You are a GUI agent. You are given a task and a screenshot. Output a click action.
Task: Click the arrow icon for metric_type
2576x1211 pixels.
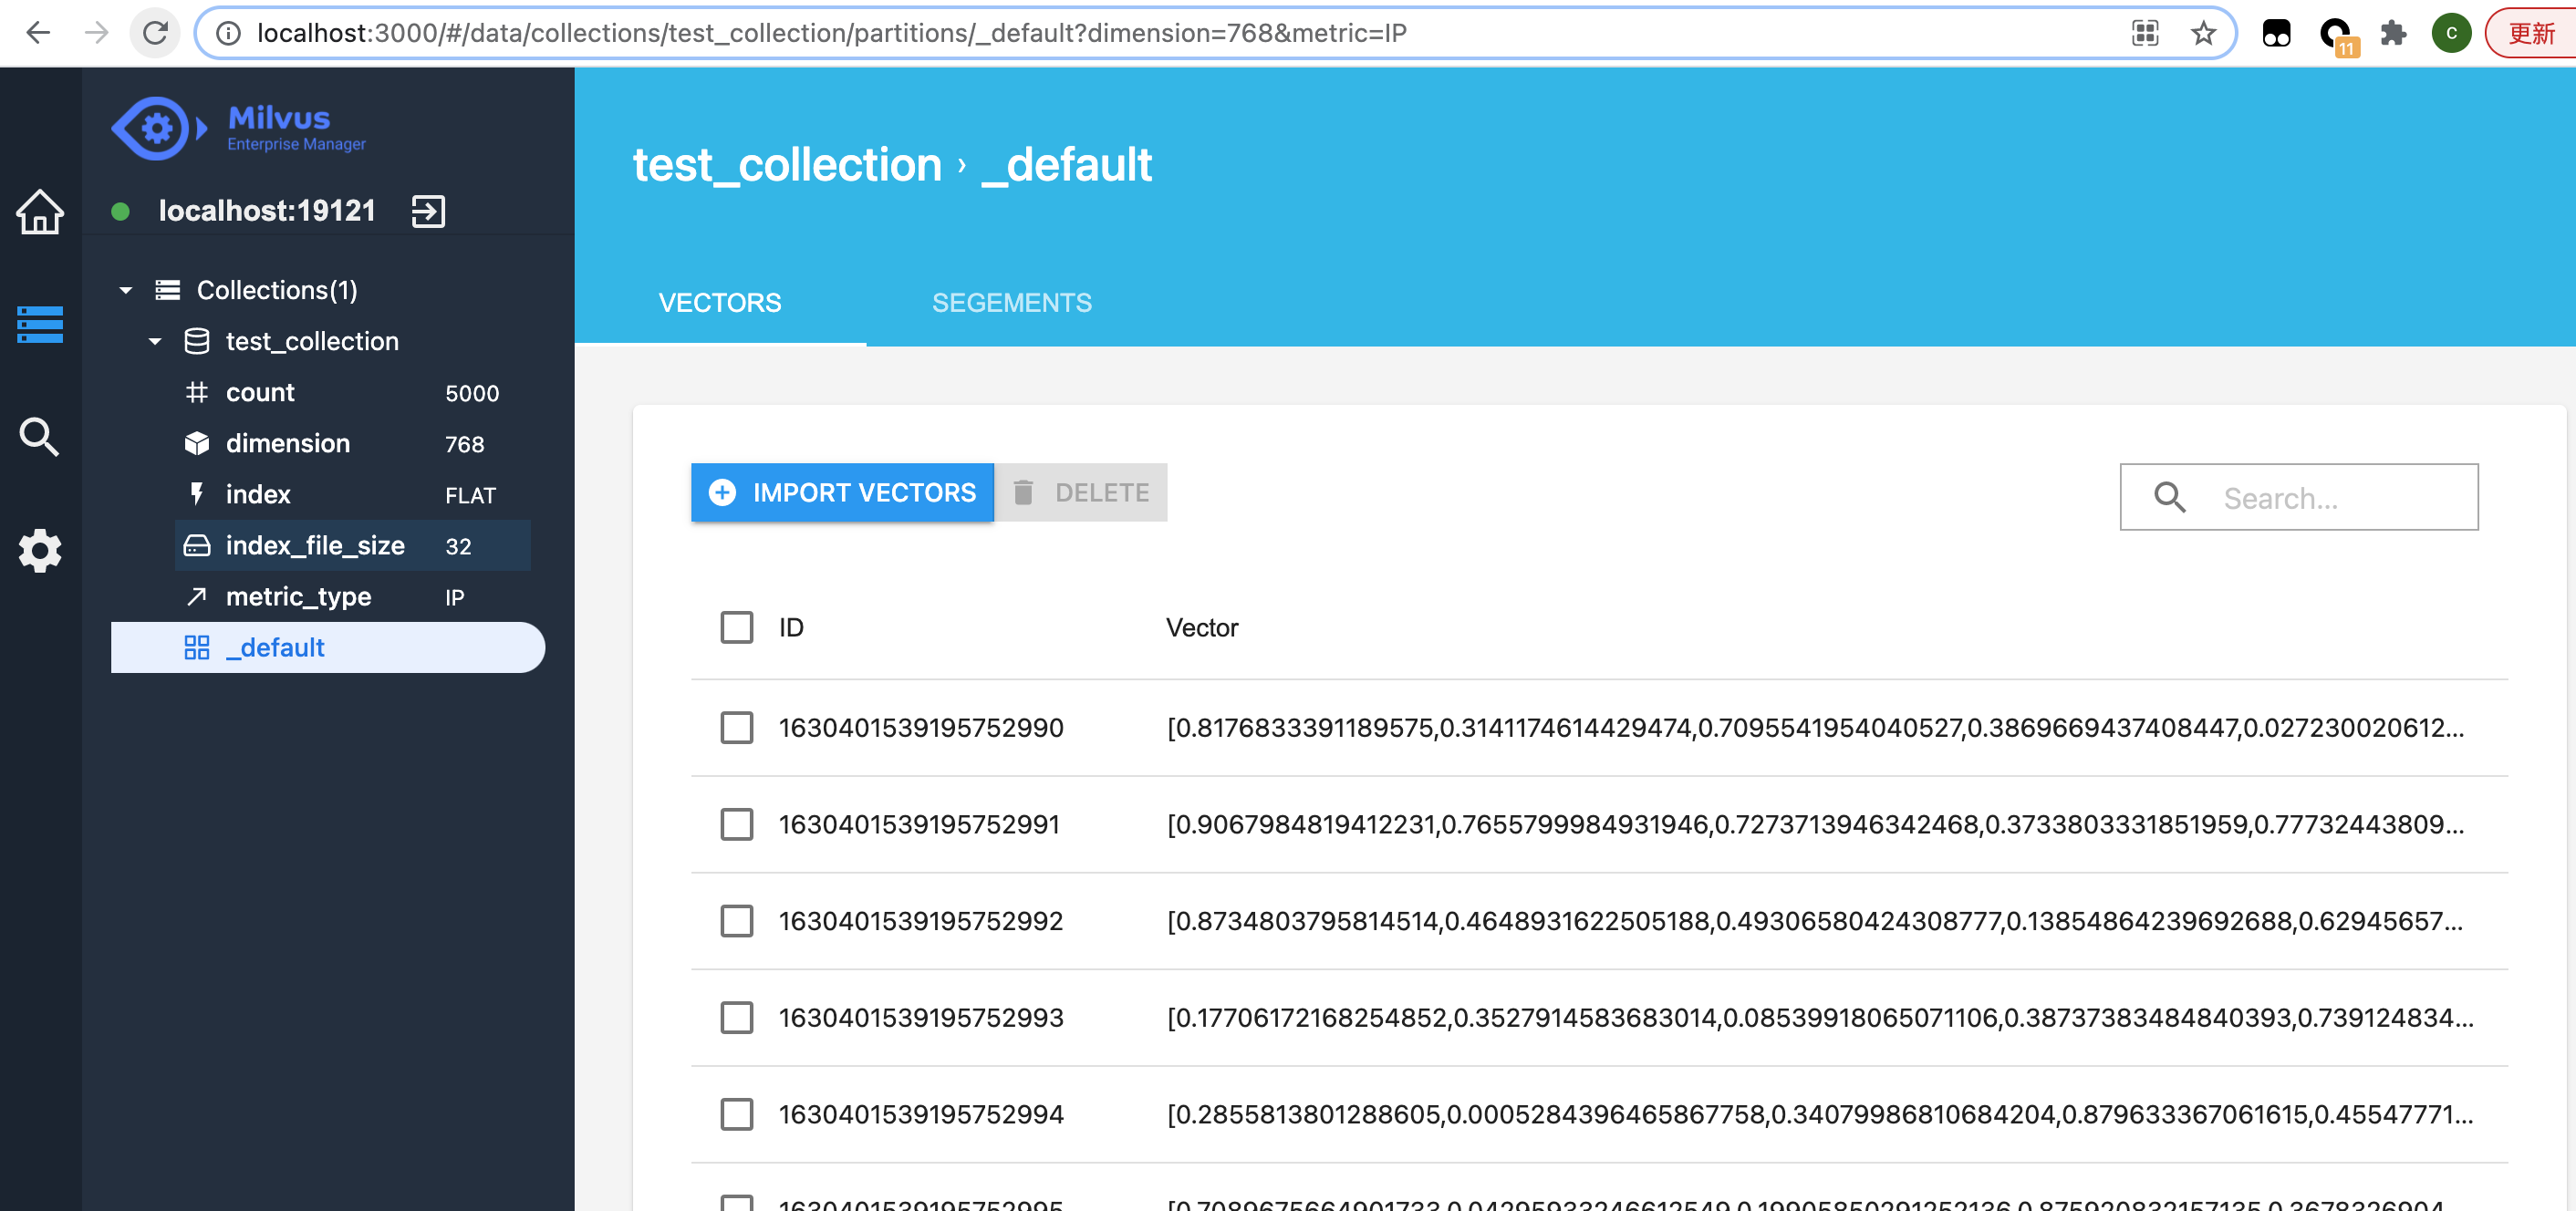click(197, 596)
